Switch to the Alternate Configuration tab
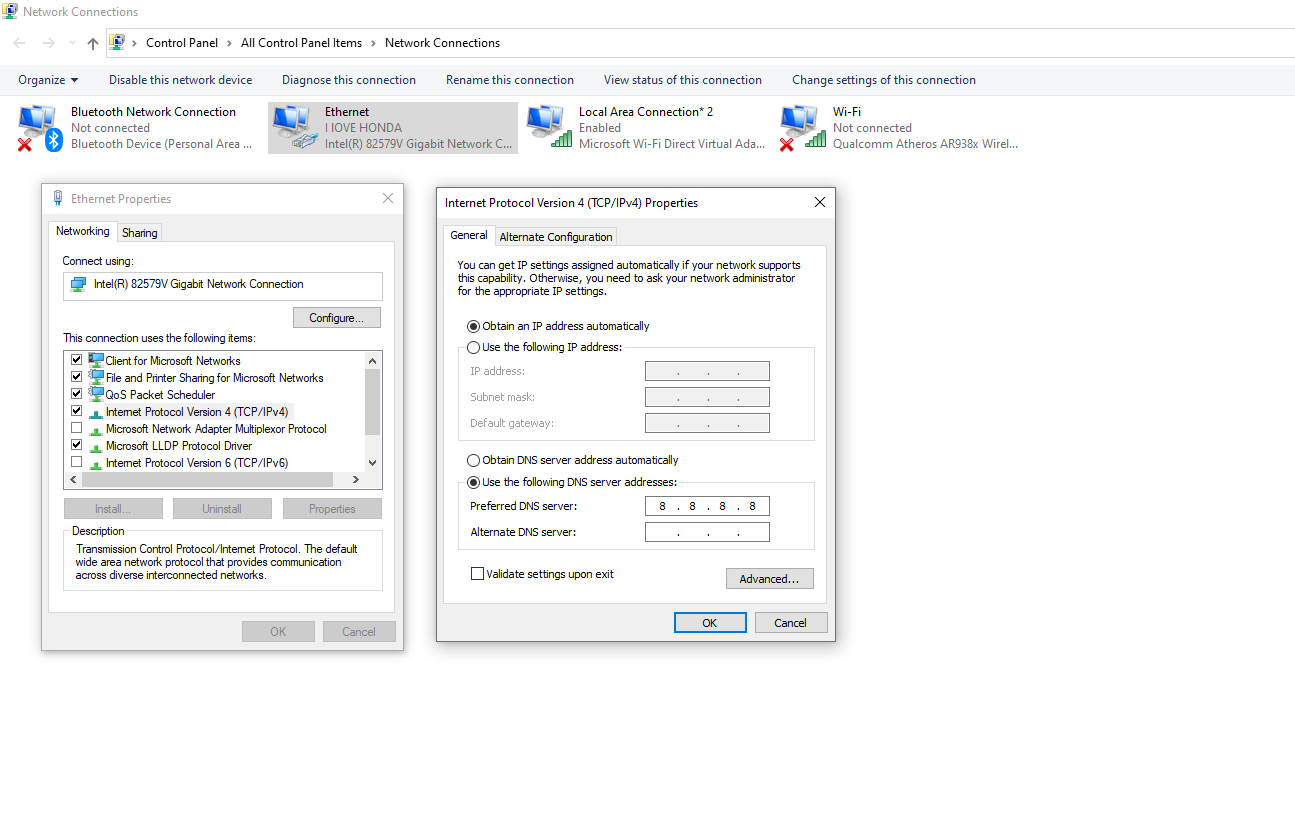1295x819 pixels. pos(556,237)
